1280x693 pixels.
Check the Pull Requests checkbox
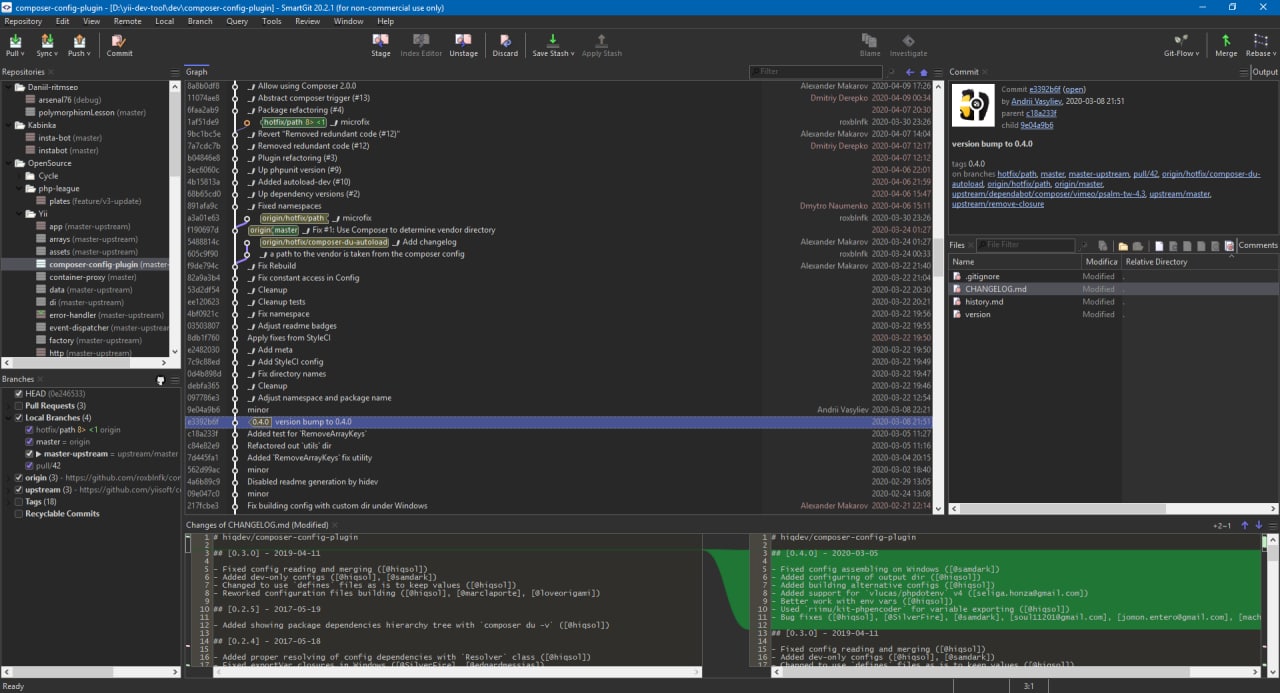pyautogui.click(x=19, y=406)
